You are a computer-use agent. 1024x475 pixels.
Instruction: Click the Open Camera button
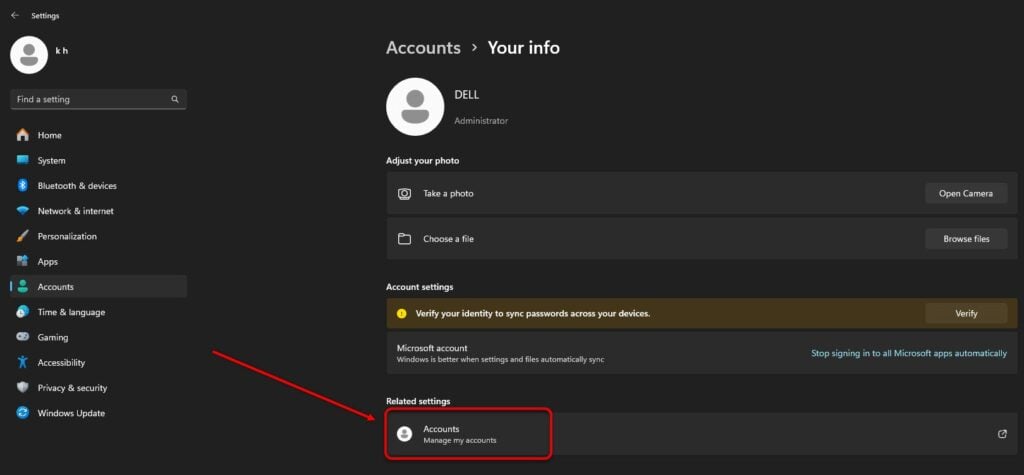pyautogui.click(x=966, y=193)
